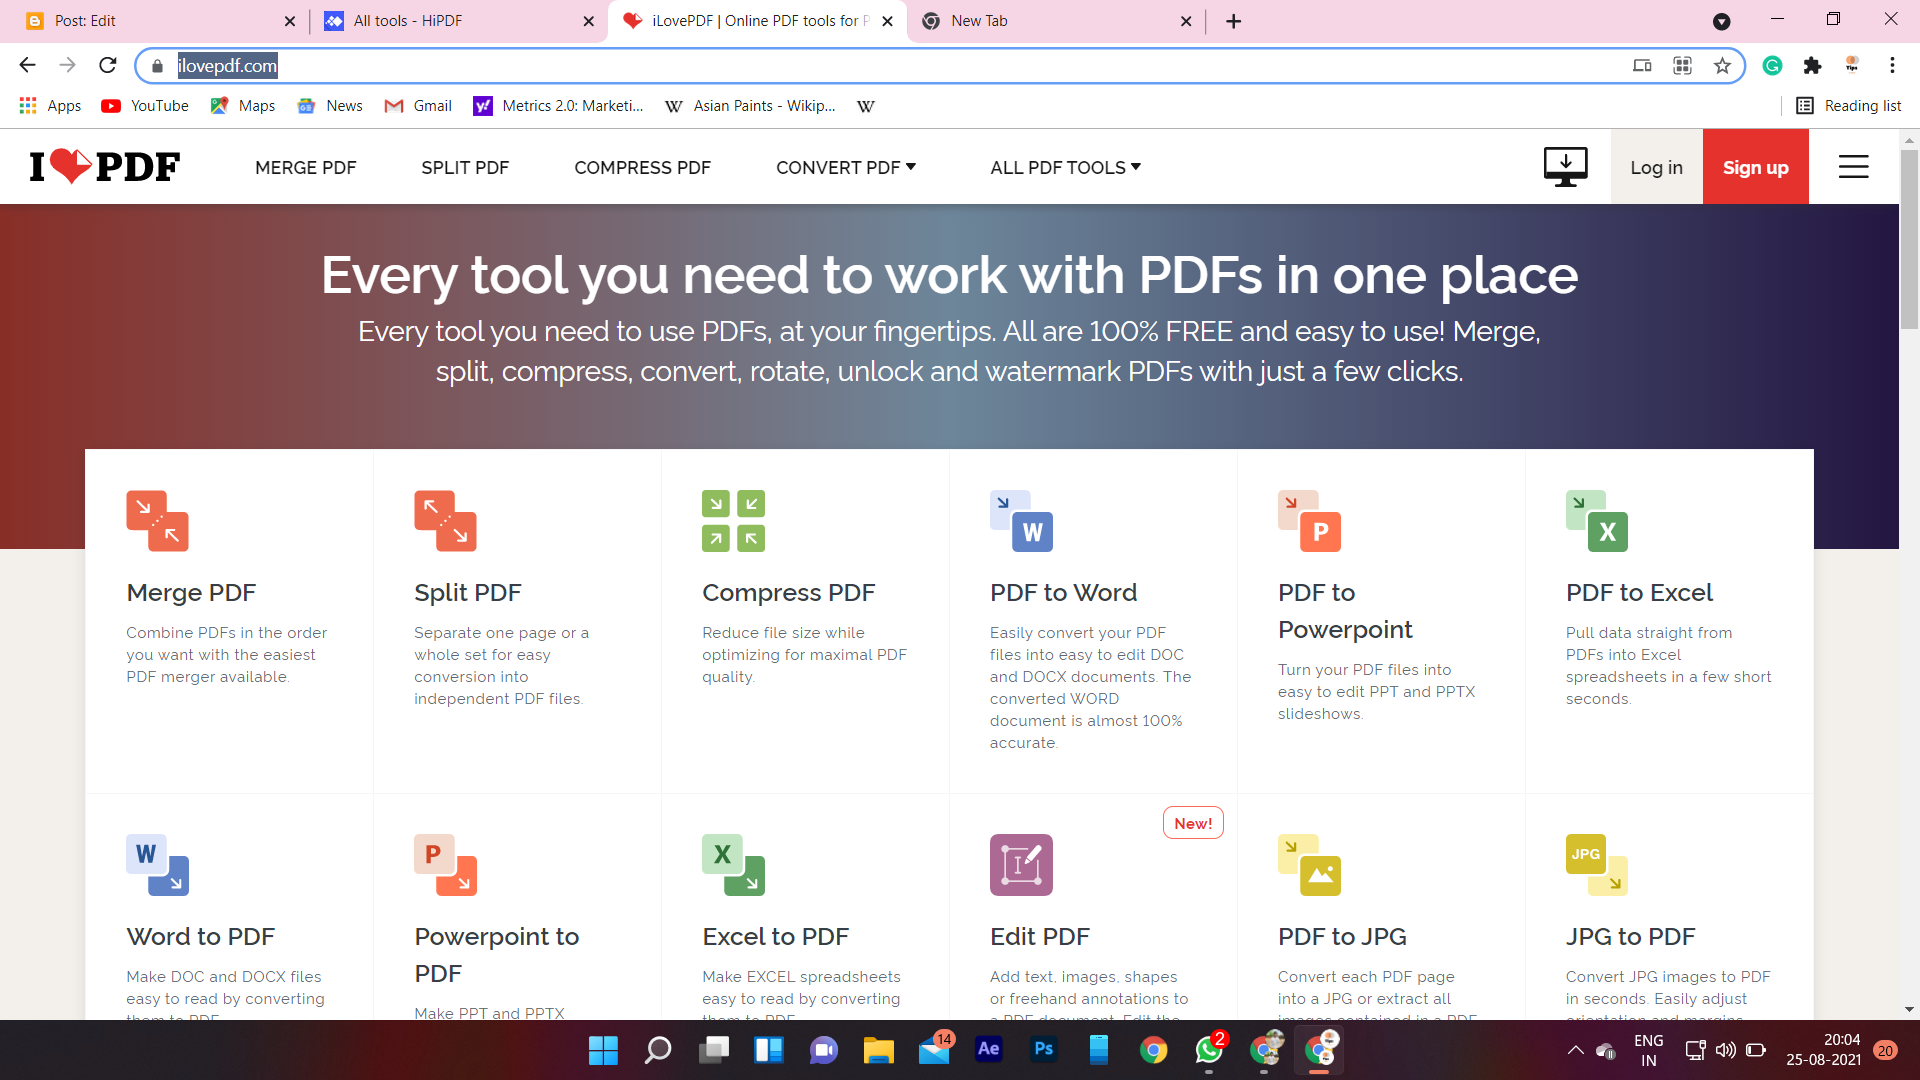Click the Sign up button
The width and height of the screenshot is (1920, 1080).
(1755, 167)
